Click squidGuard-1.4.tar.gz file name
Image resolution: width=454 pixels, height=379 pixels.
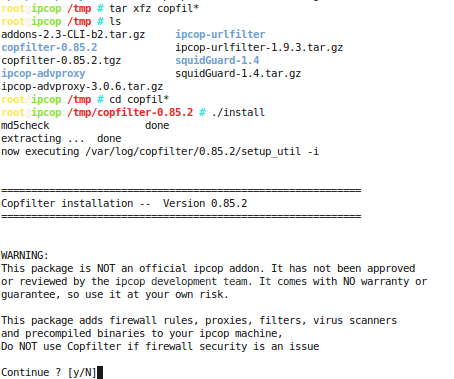[x=238, y=73]
